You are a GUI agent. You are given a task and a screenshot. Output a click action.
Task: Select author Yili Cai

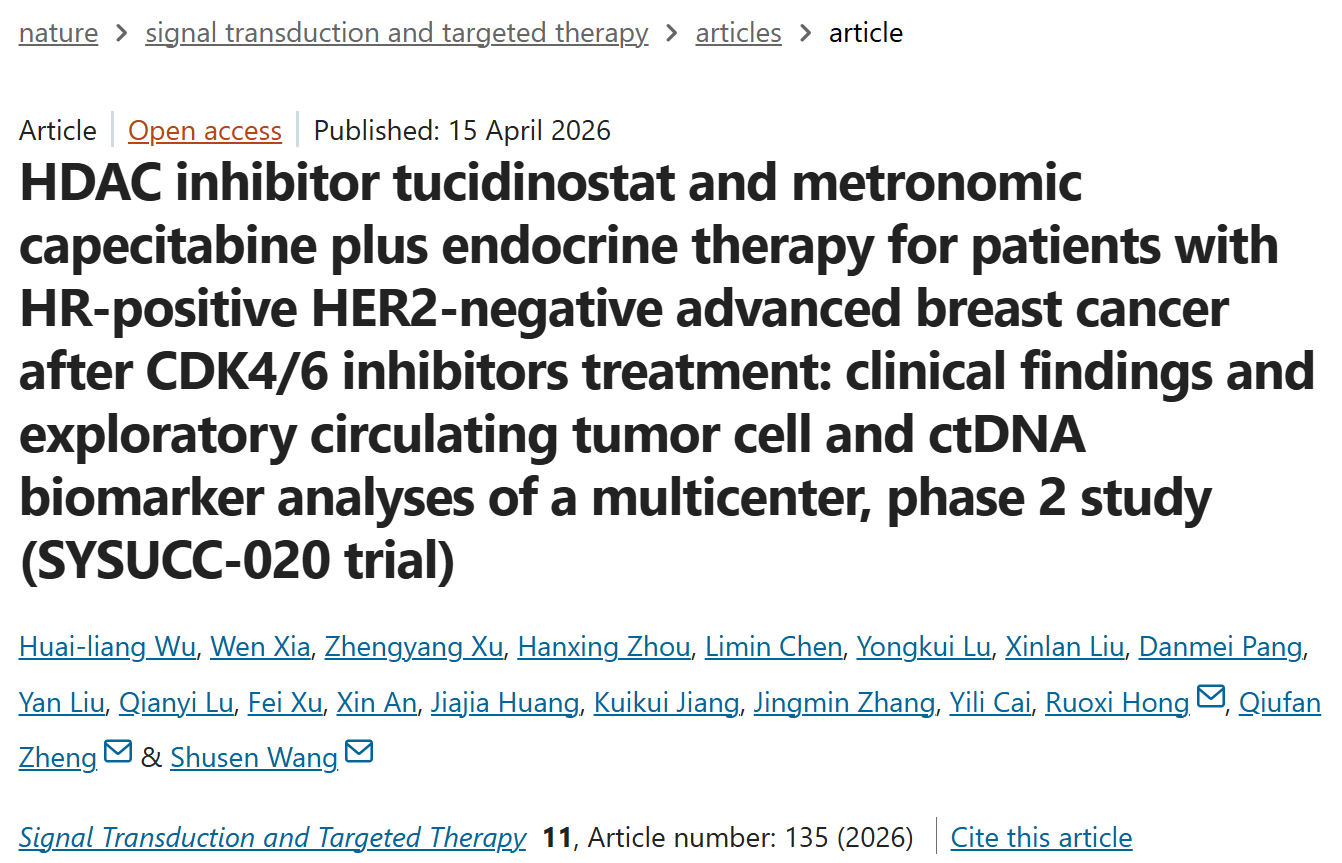(990, 703)
